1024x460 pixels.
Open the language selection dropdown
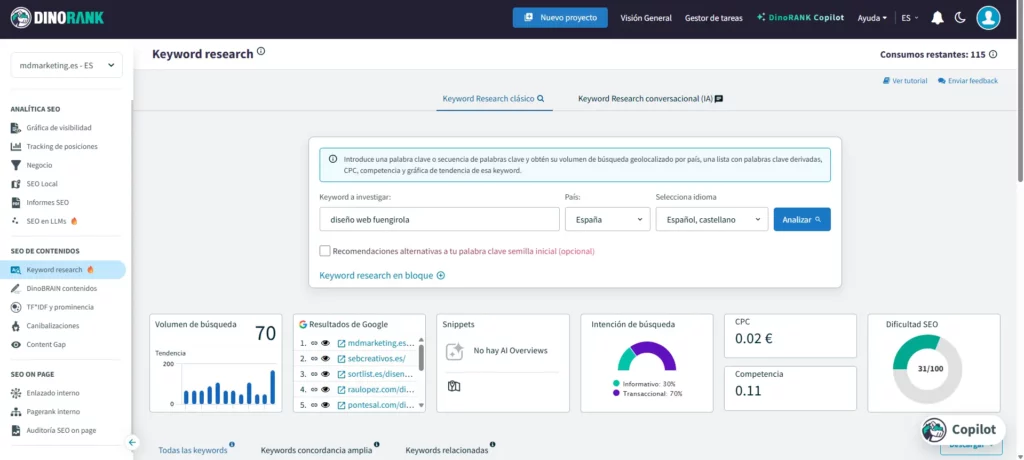[x=711, y=219]
